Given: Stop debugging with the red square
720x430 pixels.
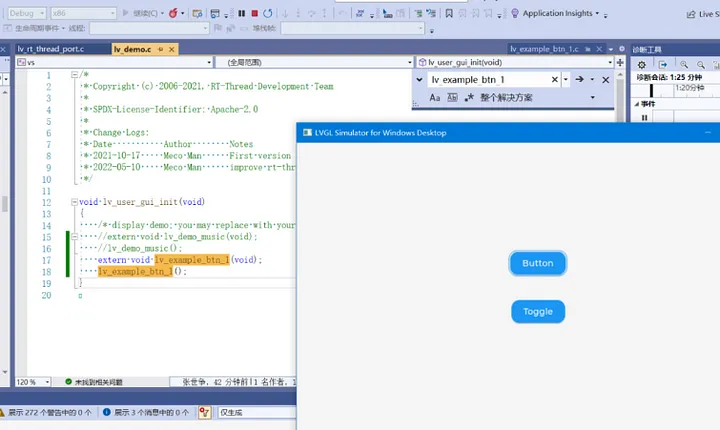Looking at the screenshot, I should click(x=254, y=13).
